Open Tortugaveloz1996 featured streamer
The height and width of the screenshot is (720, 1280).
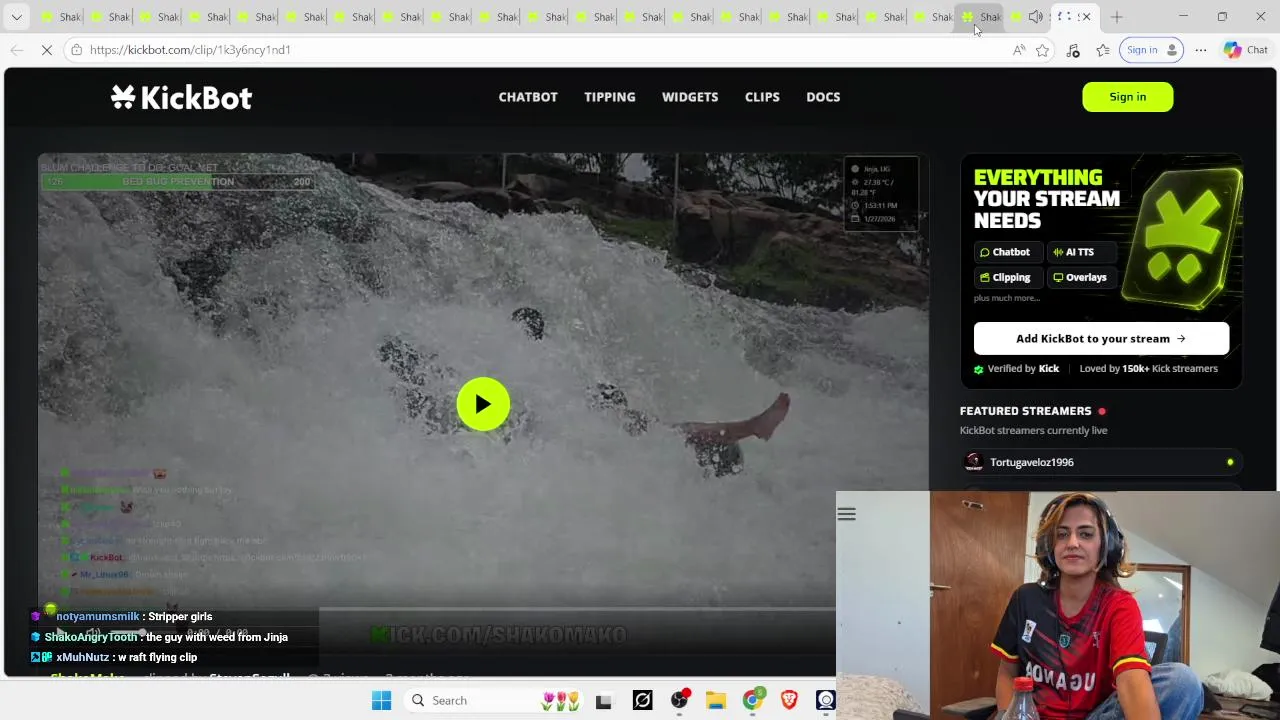pos(1100,462)
